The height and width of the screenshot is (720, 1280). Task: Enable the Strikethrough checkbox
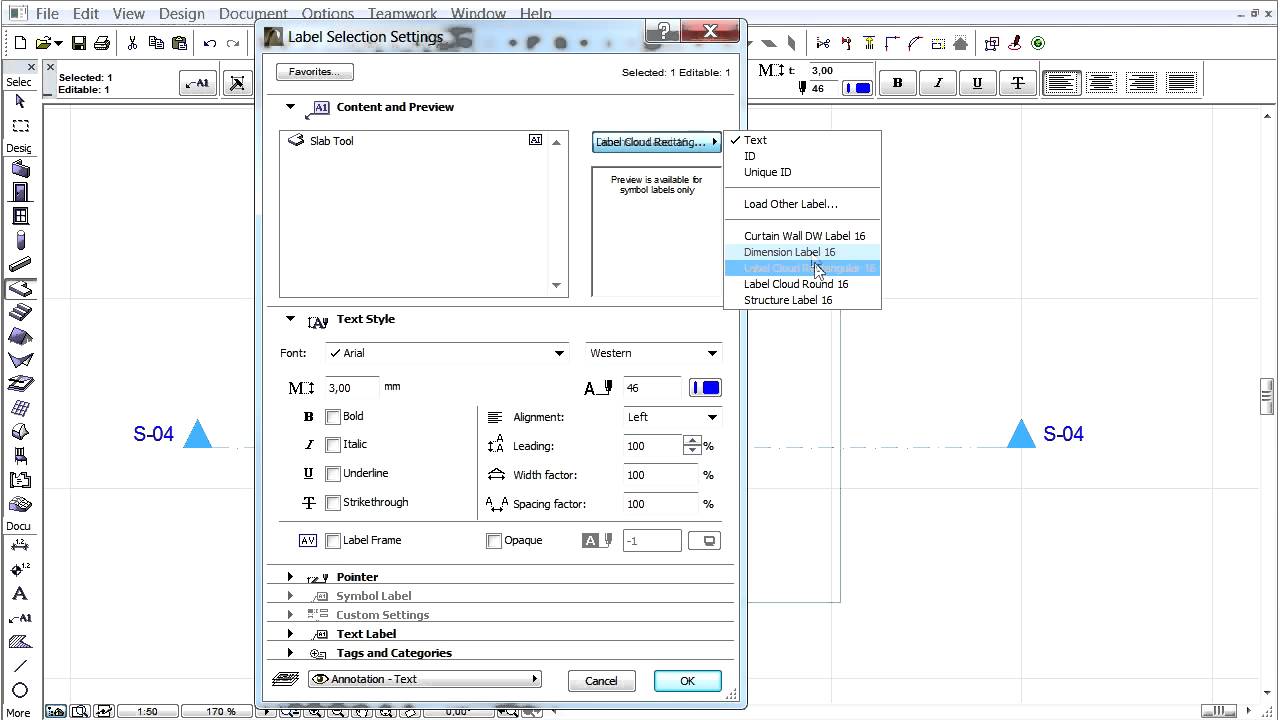(333, 503)
